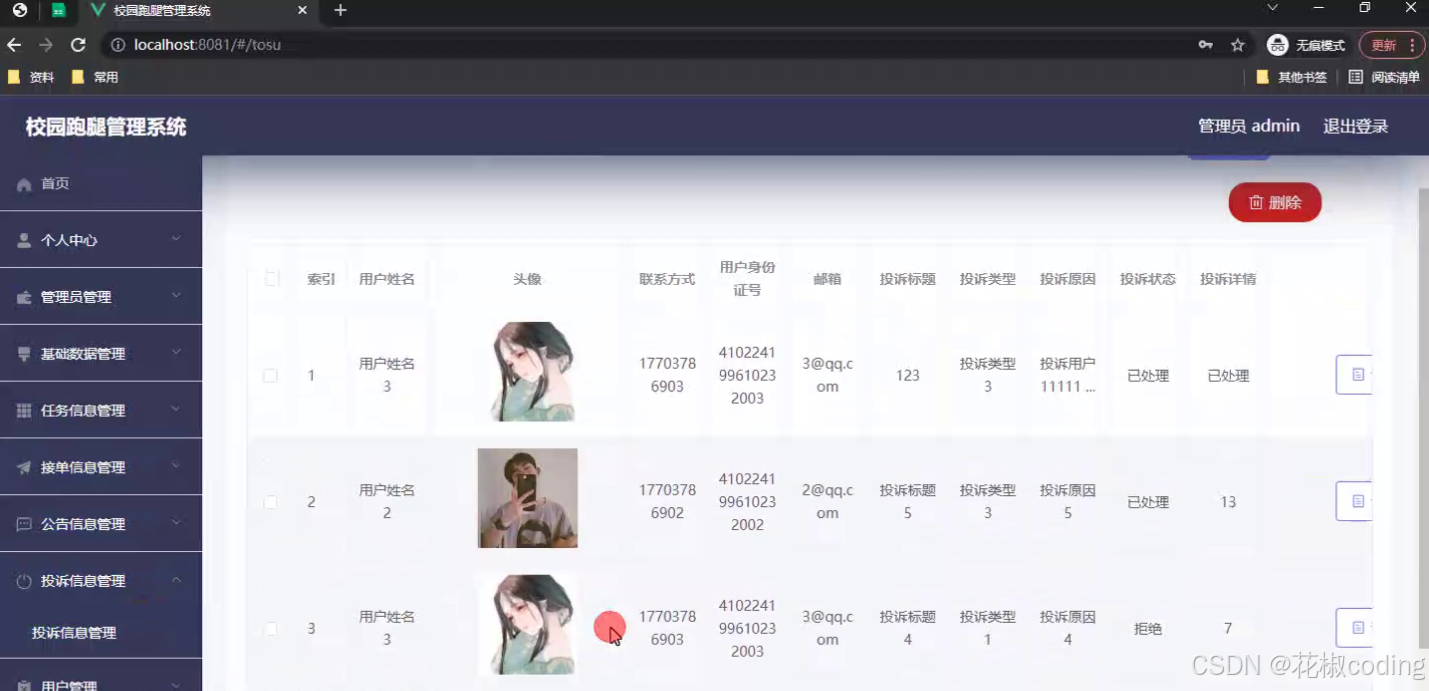Expand the 任务信息管理 menu chevron
The image size is (1429, 691).
click(176, 410)
